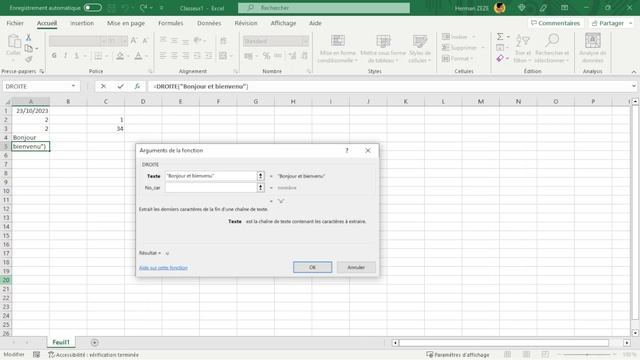Click the fill color bucket swatch
640x360 pixels.
coord(120,56)
